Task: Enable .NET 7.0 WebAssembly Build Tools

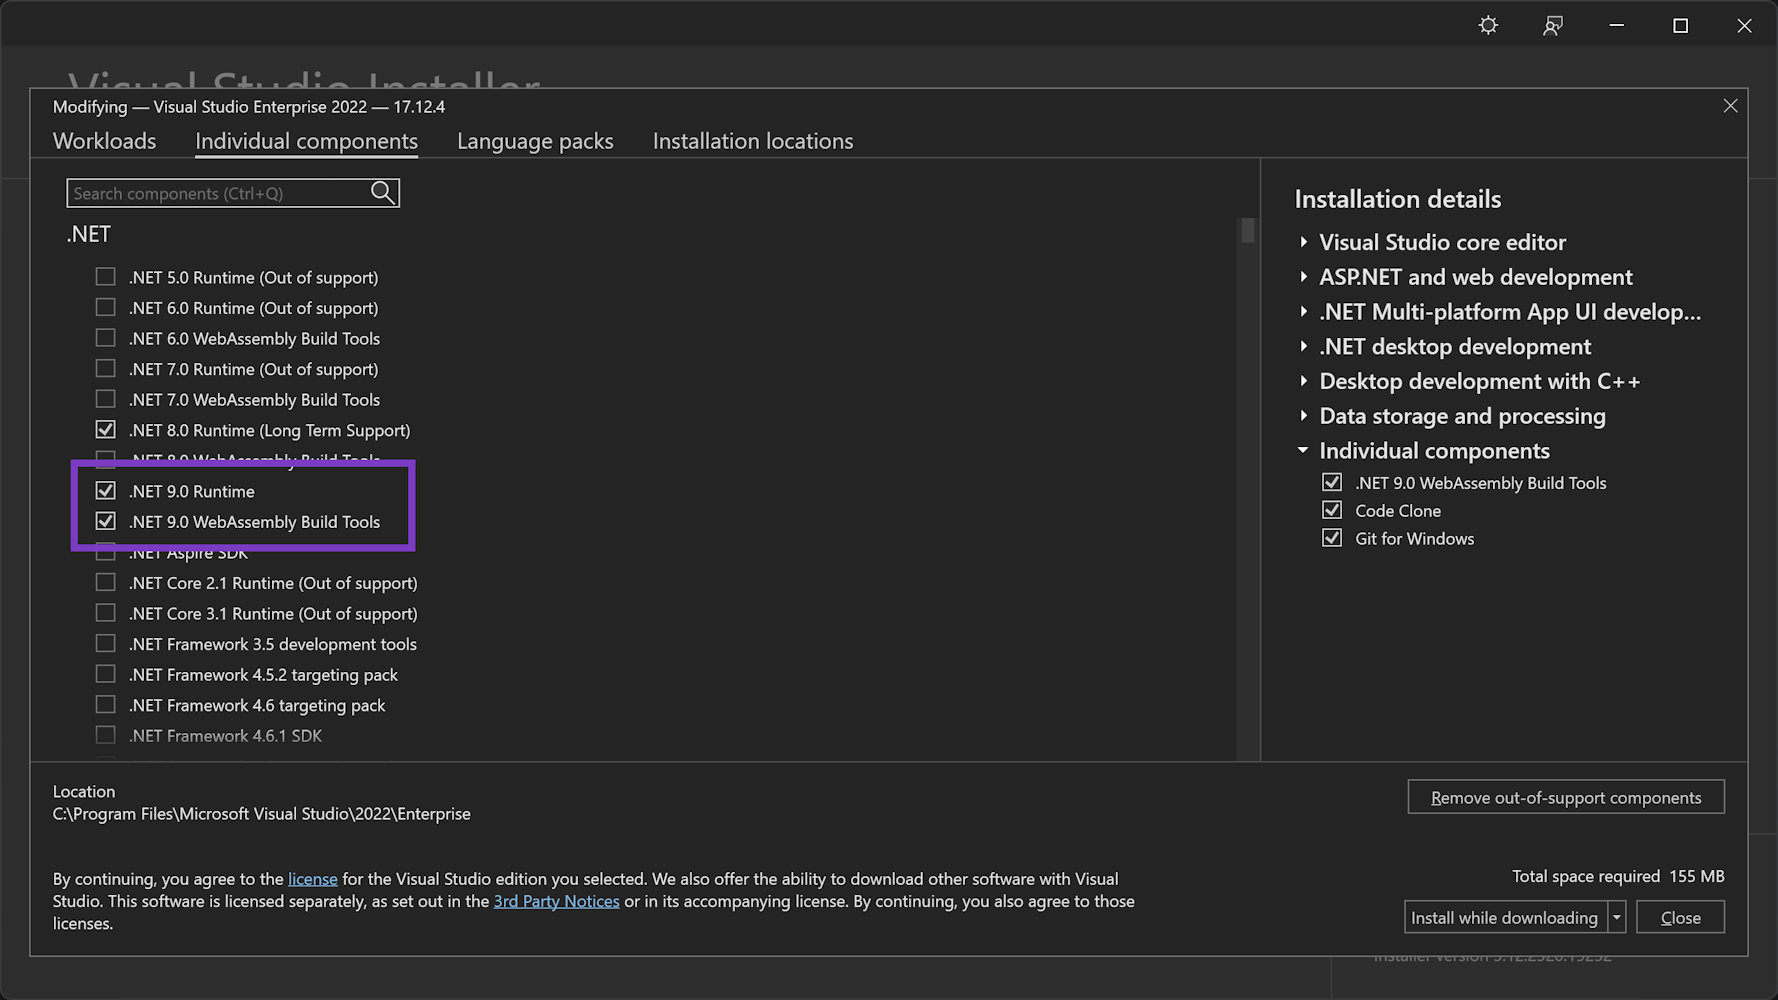Action: [x=105, y=399]
